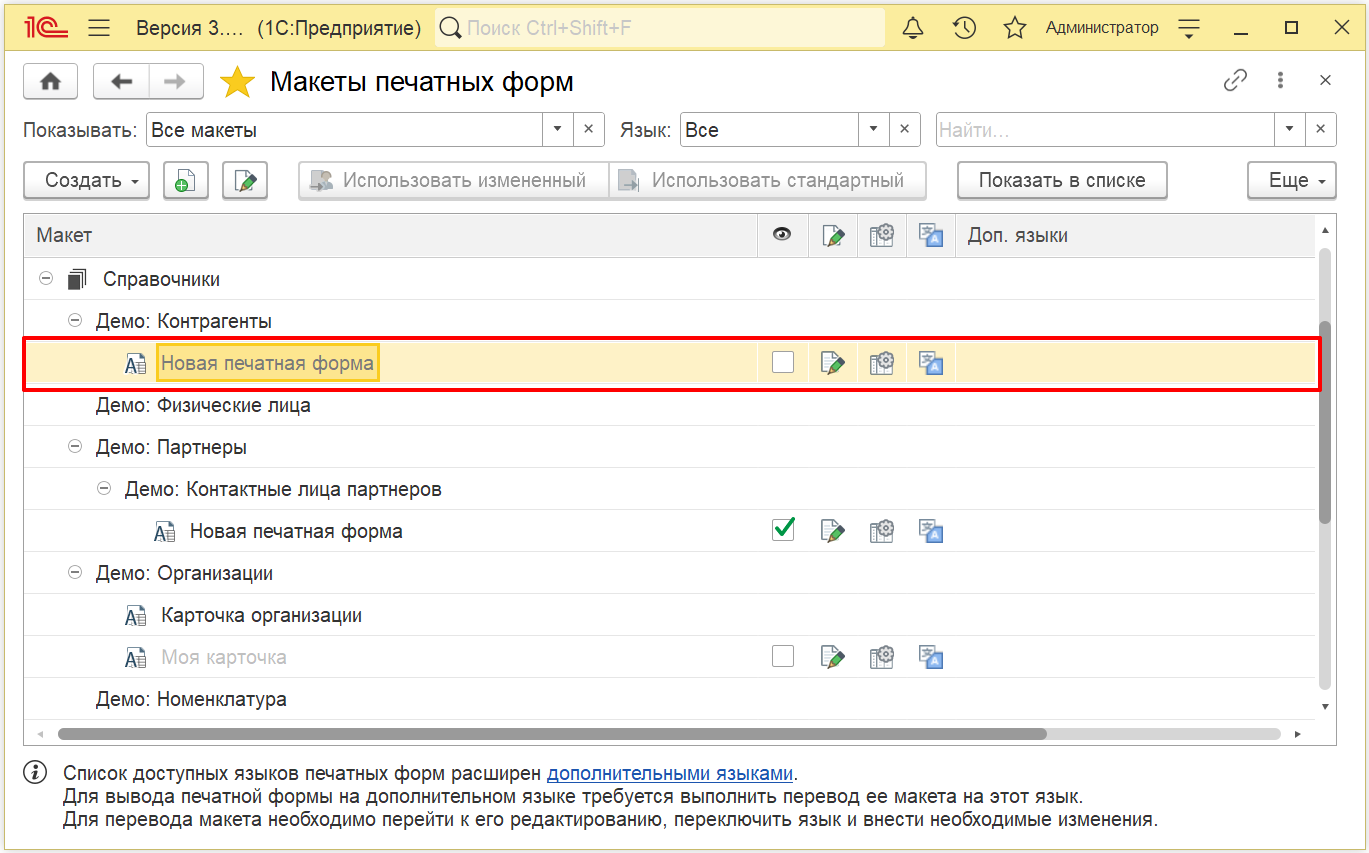Go to the home page
Viewport: 1369px width, 853px height.
[51, 82]
